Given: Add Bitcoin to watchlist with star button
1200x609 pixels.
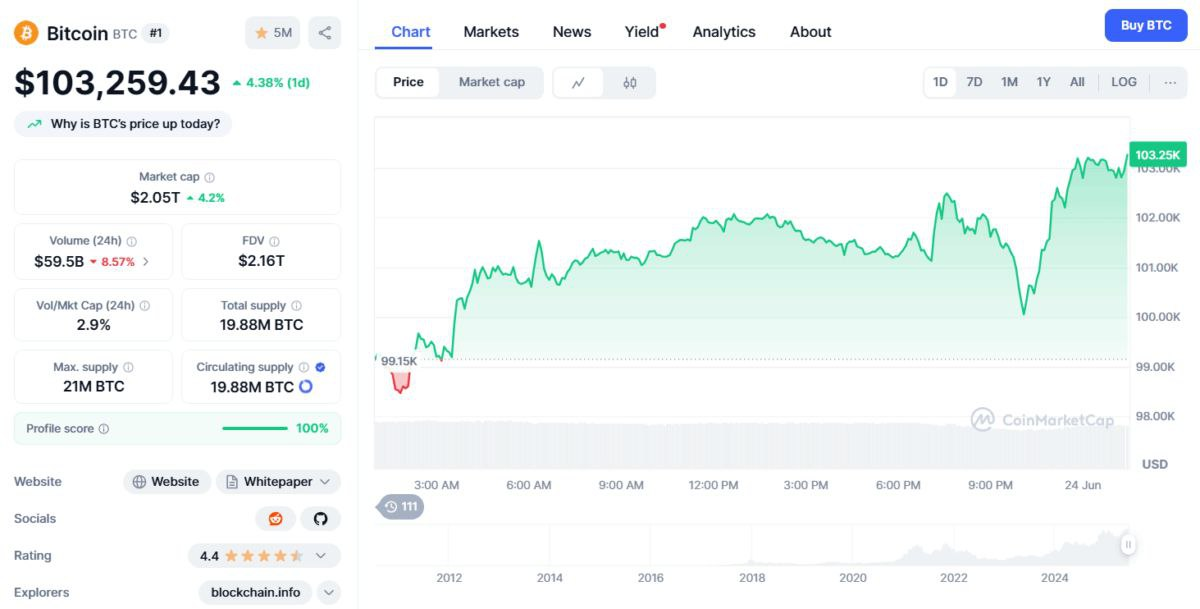Looking at the screenshot, I should [x=272, y=33].
